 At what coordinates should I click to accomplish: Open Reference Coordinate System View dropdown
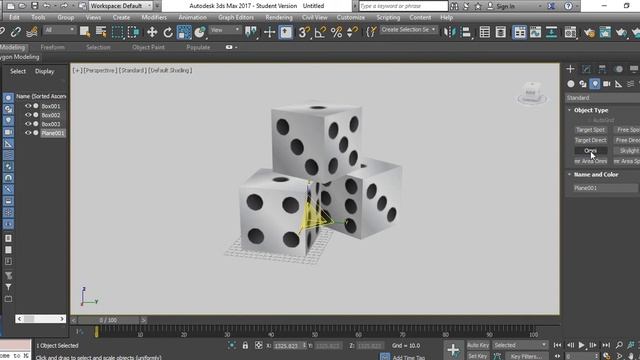(225, 30)
